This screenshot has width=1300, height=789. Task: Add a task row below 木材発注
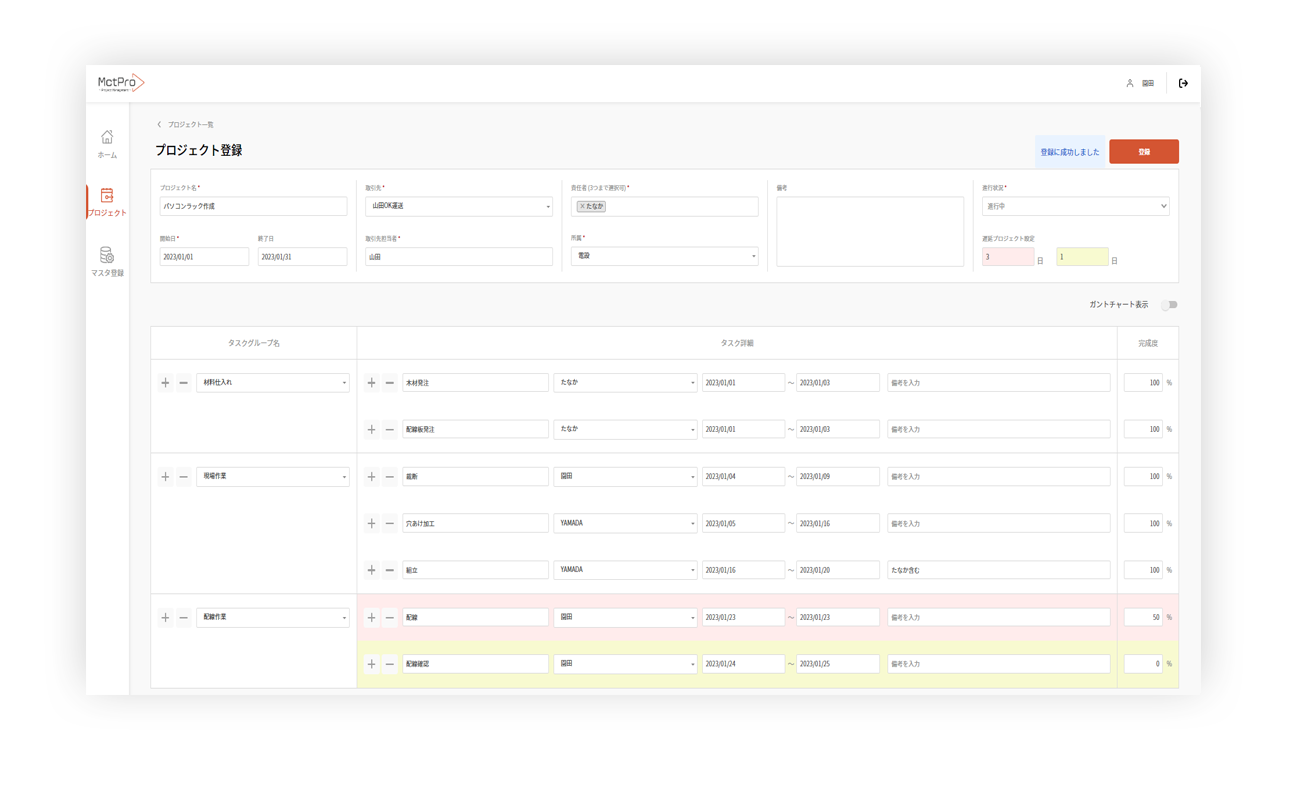(x=371, y=383)
